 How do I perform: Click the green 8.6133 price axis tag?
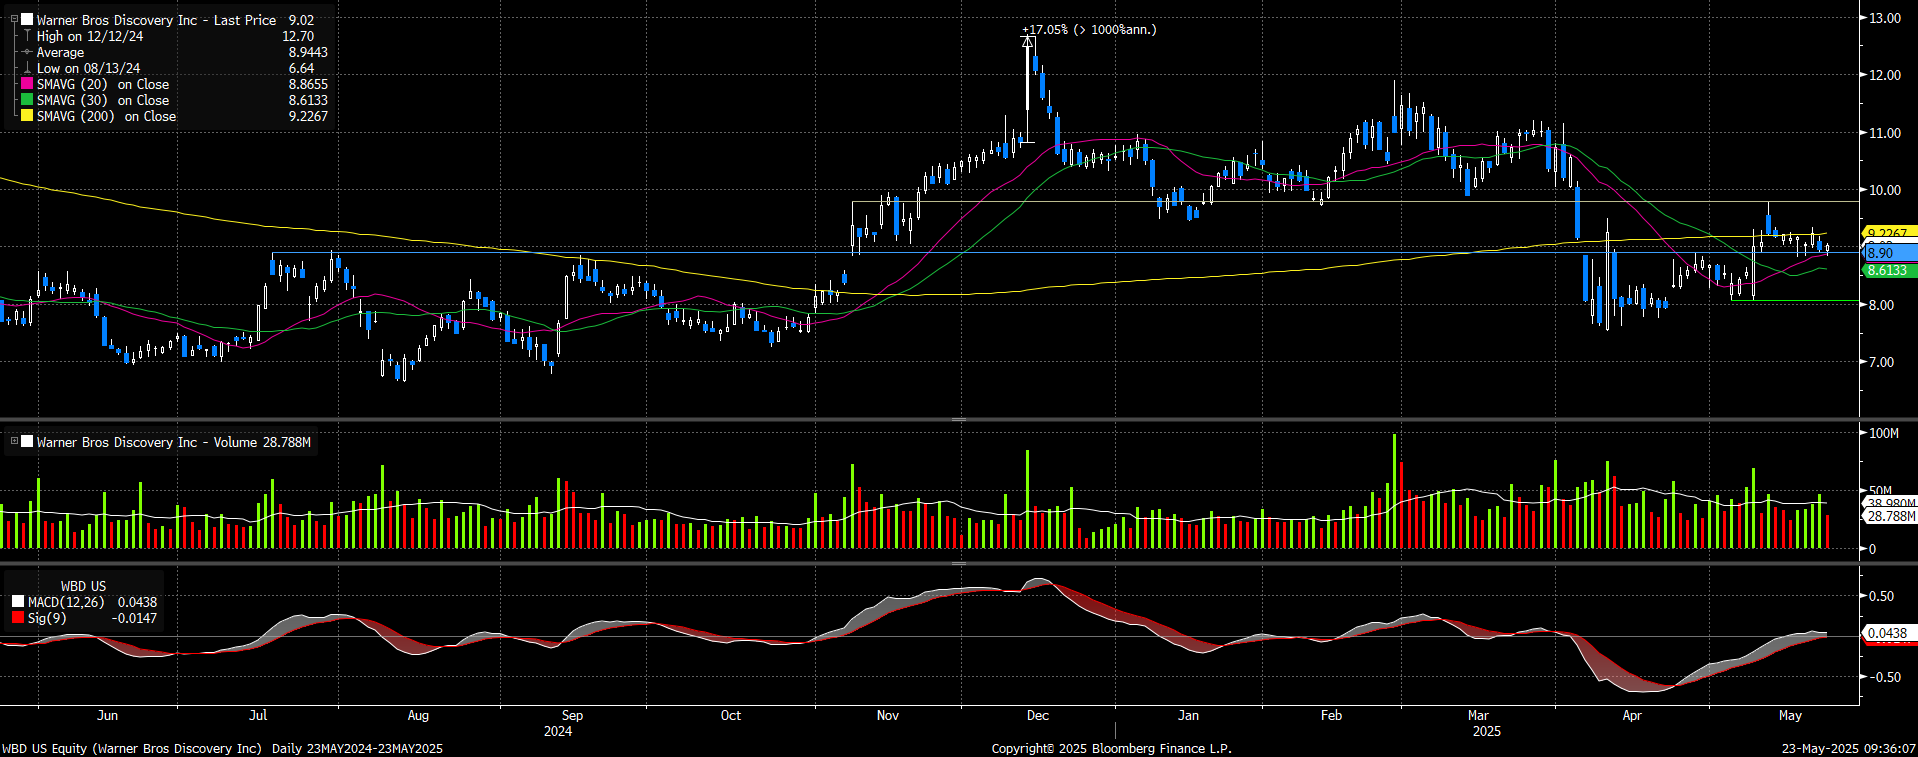coord(1888,270)
